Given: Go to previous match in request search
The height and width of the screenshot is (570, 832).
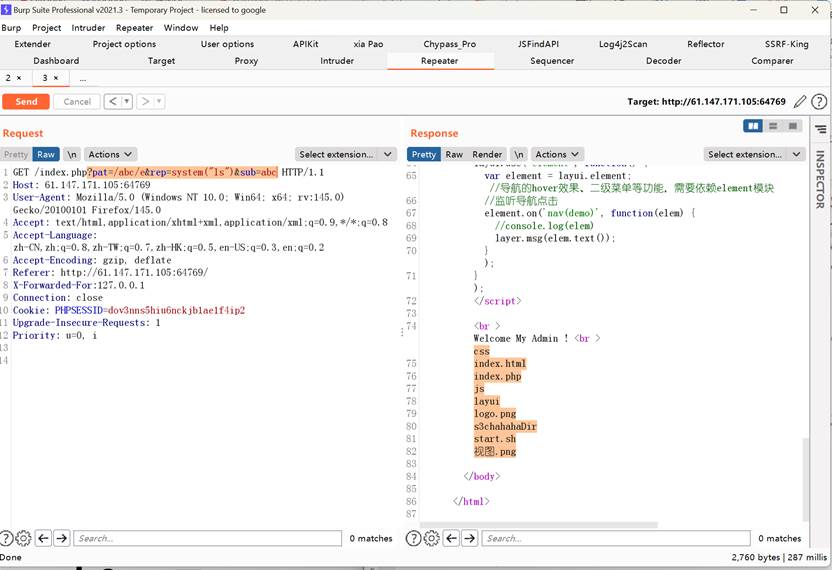Looking at the screenshot, I should [x=44, y=538].
